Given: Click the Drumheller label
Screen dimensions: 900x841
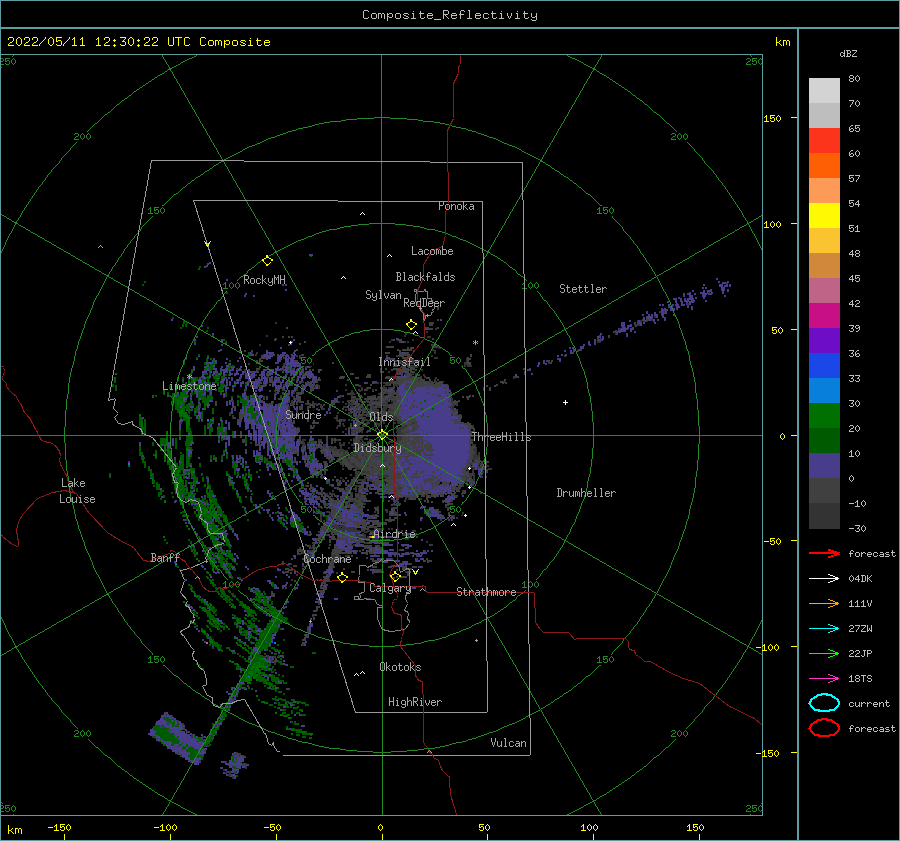Looking at the screenshot, I should tap(586, 493).
